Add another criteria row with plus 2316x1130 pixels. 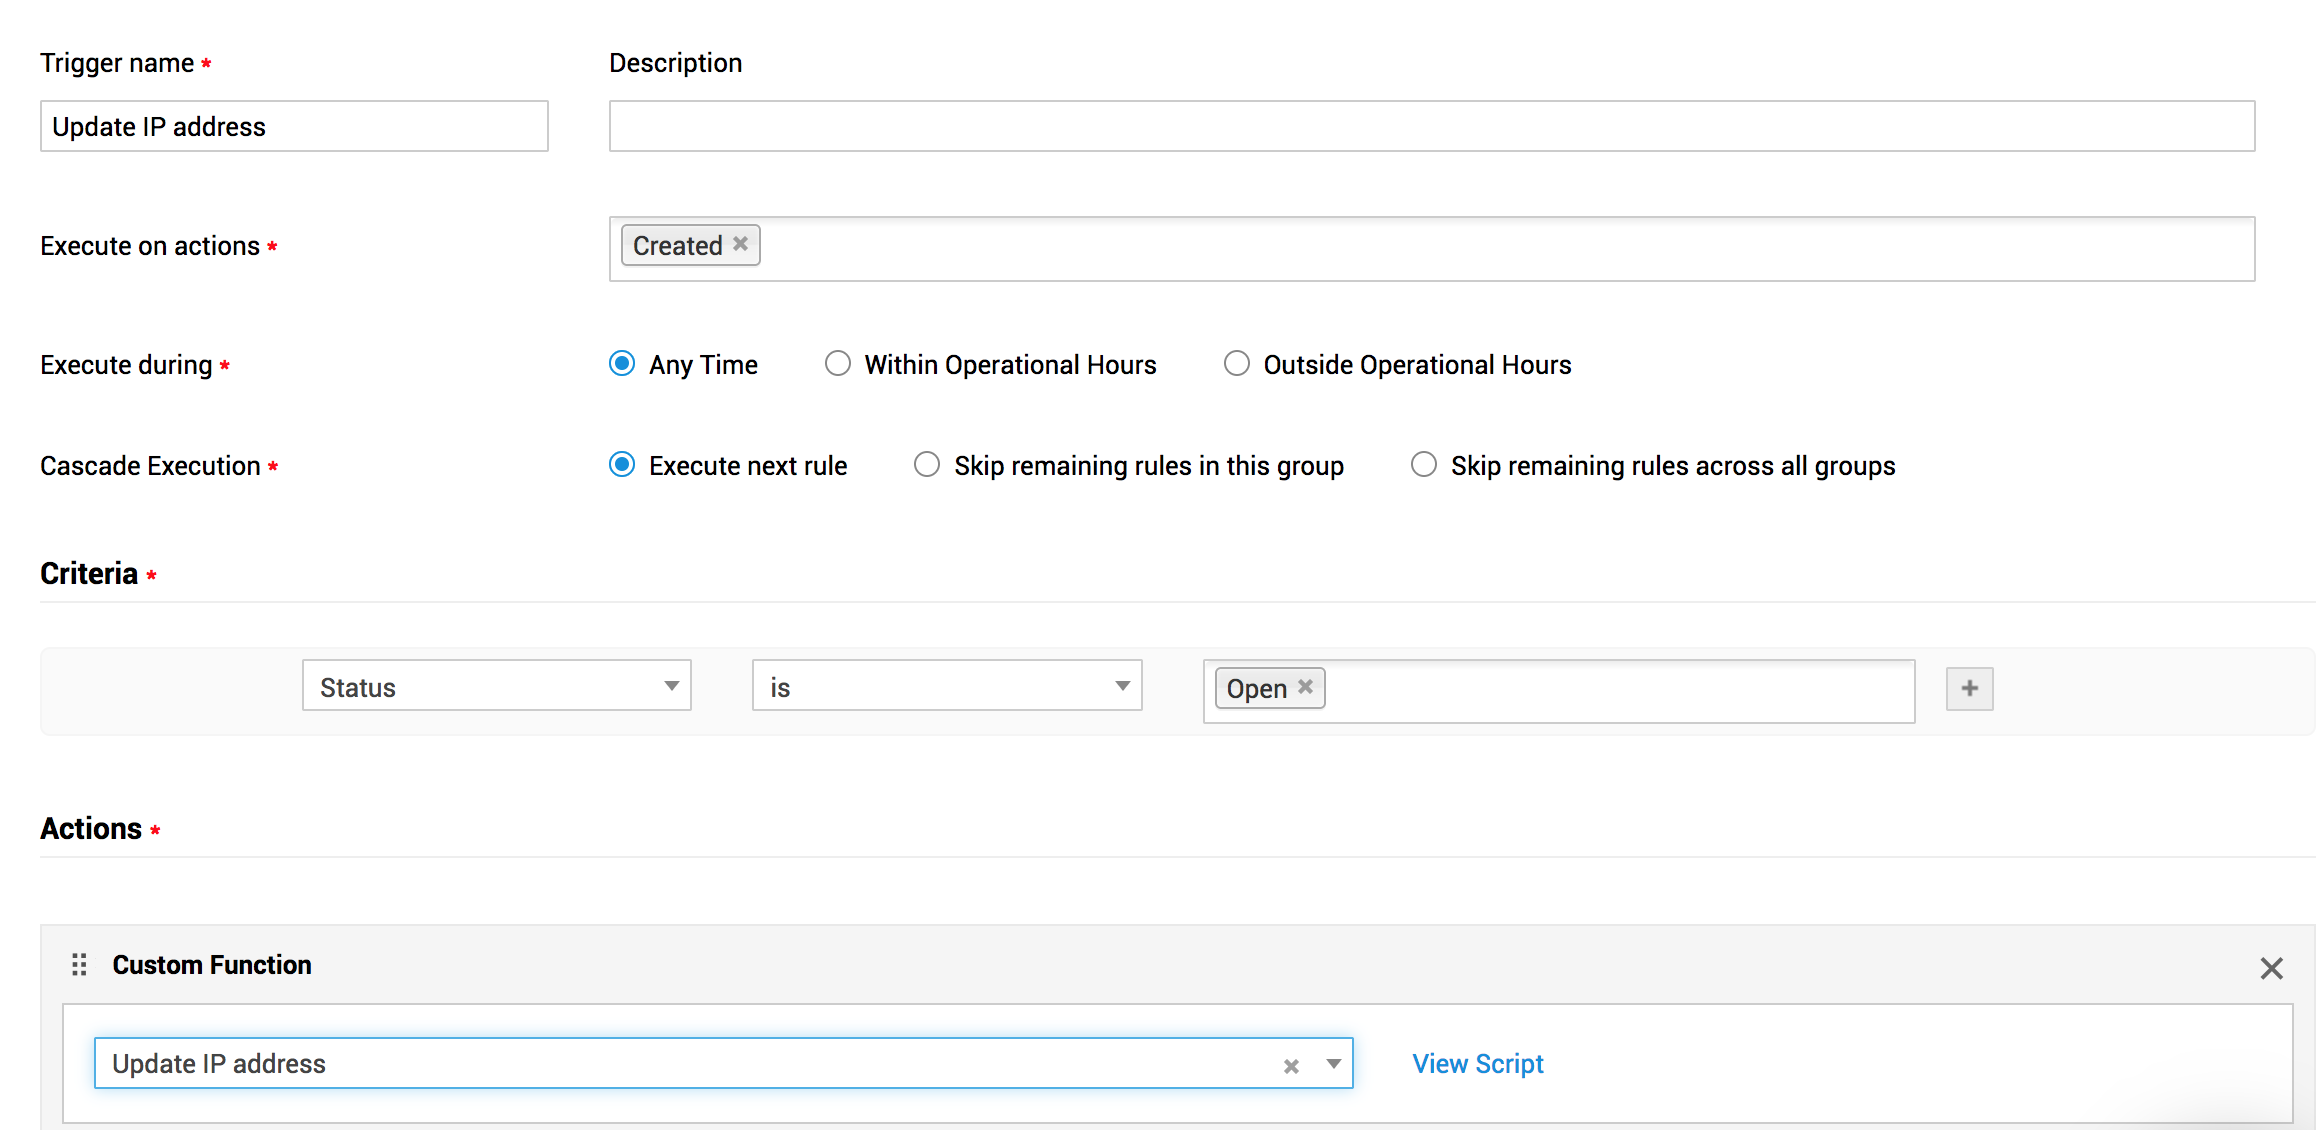tap(1969, 688)
